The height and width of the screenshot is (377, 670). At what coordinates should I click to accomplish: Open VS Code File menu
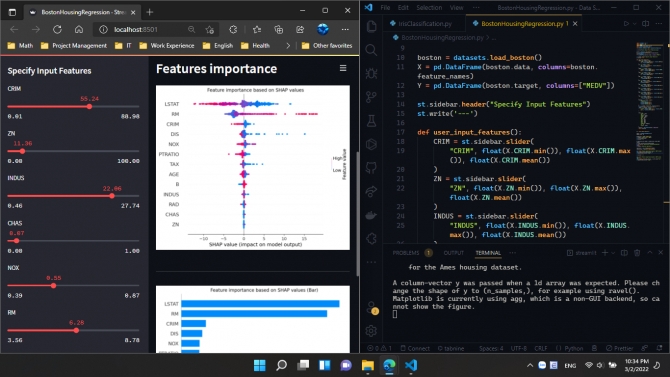tap(385, 8)
